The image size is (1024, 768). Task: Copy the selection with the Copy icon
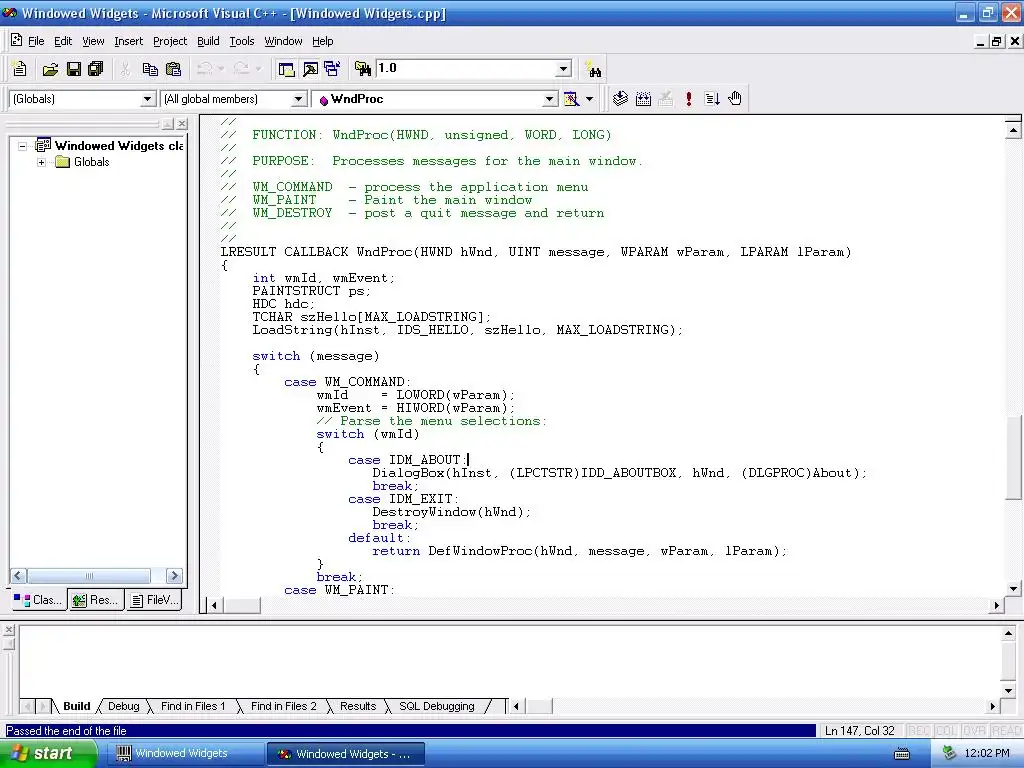click(x=150, y=69)
